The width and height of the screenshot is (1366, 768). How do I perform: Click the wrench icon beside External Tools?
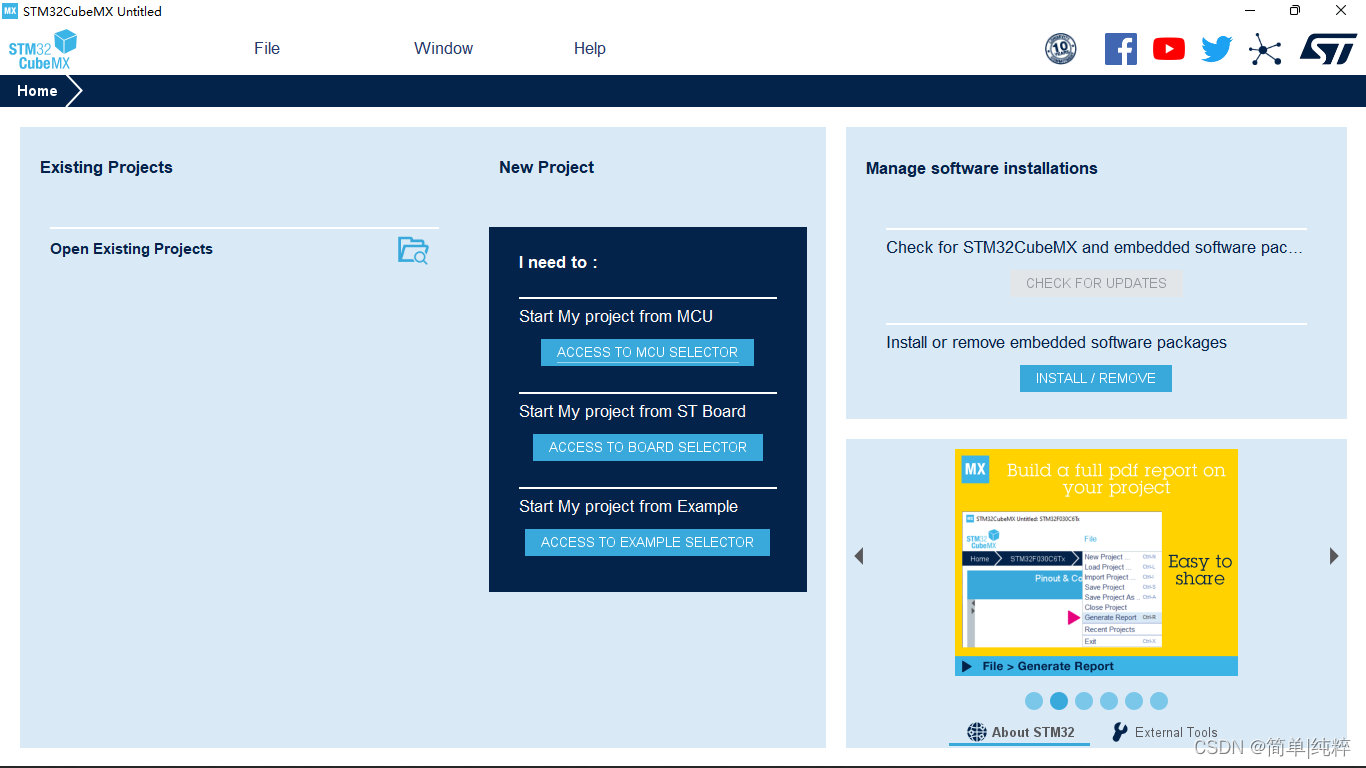point(1120,732)
